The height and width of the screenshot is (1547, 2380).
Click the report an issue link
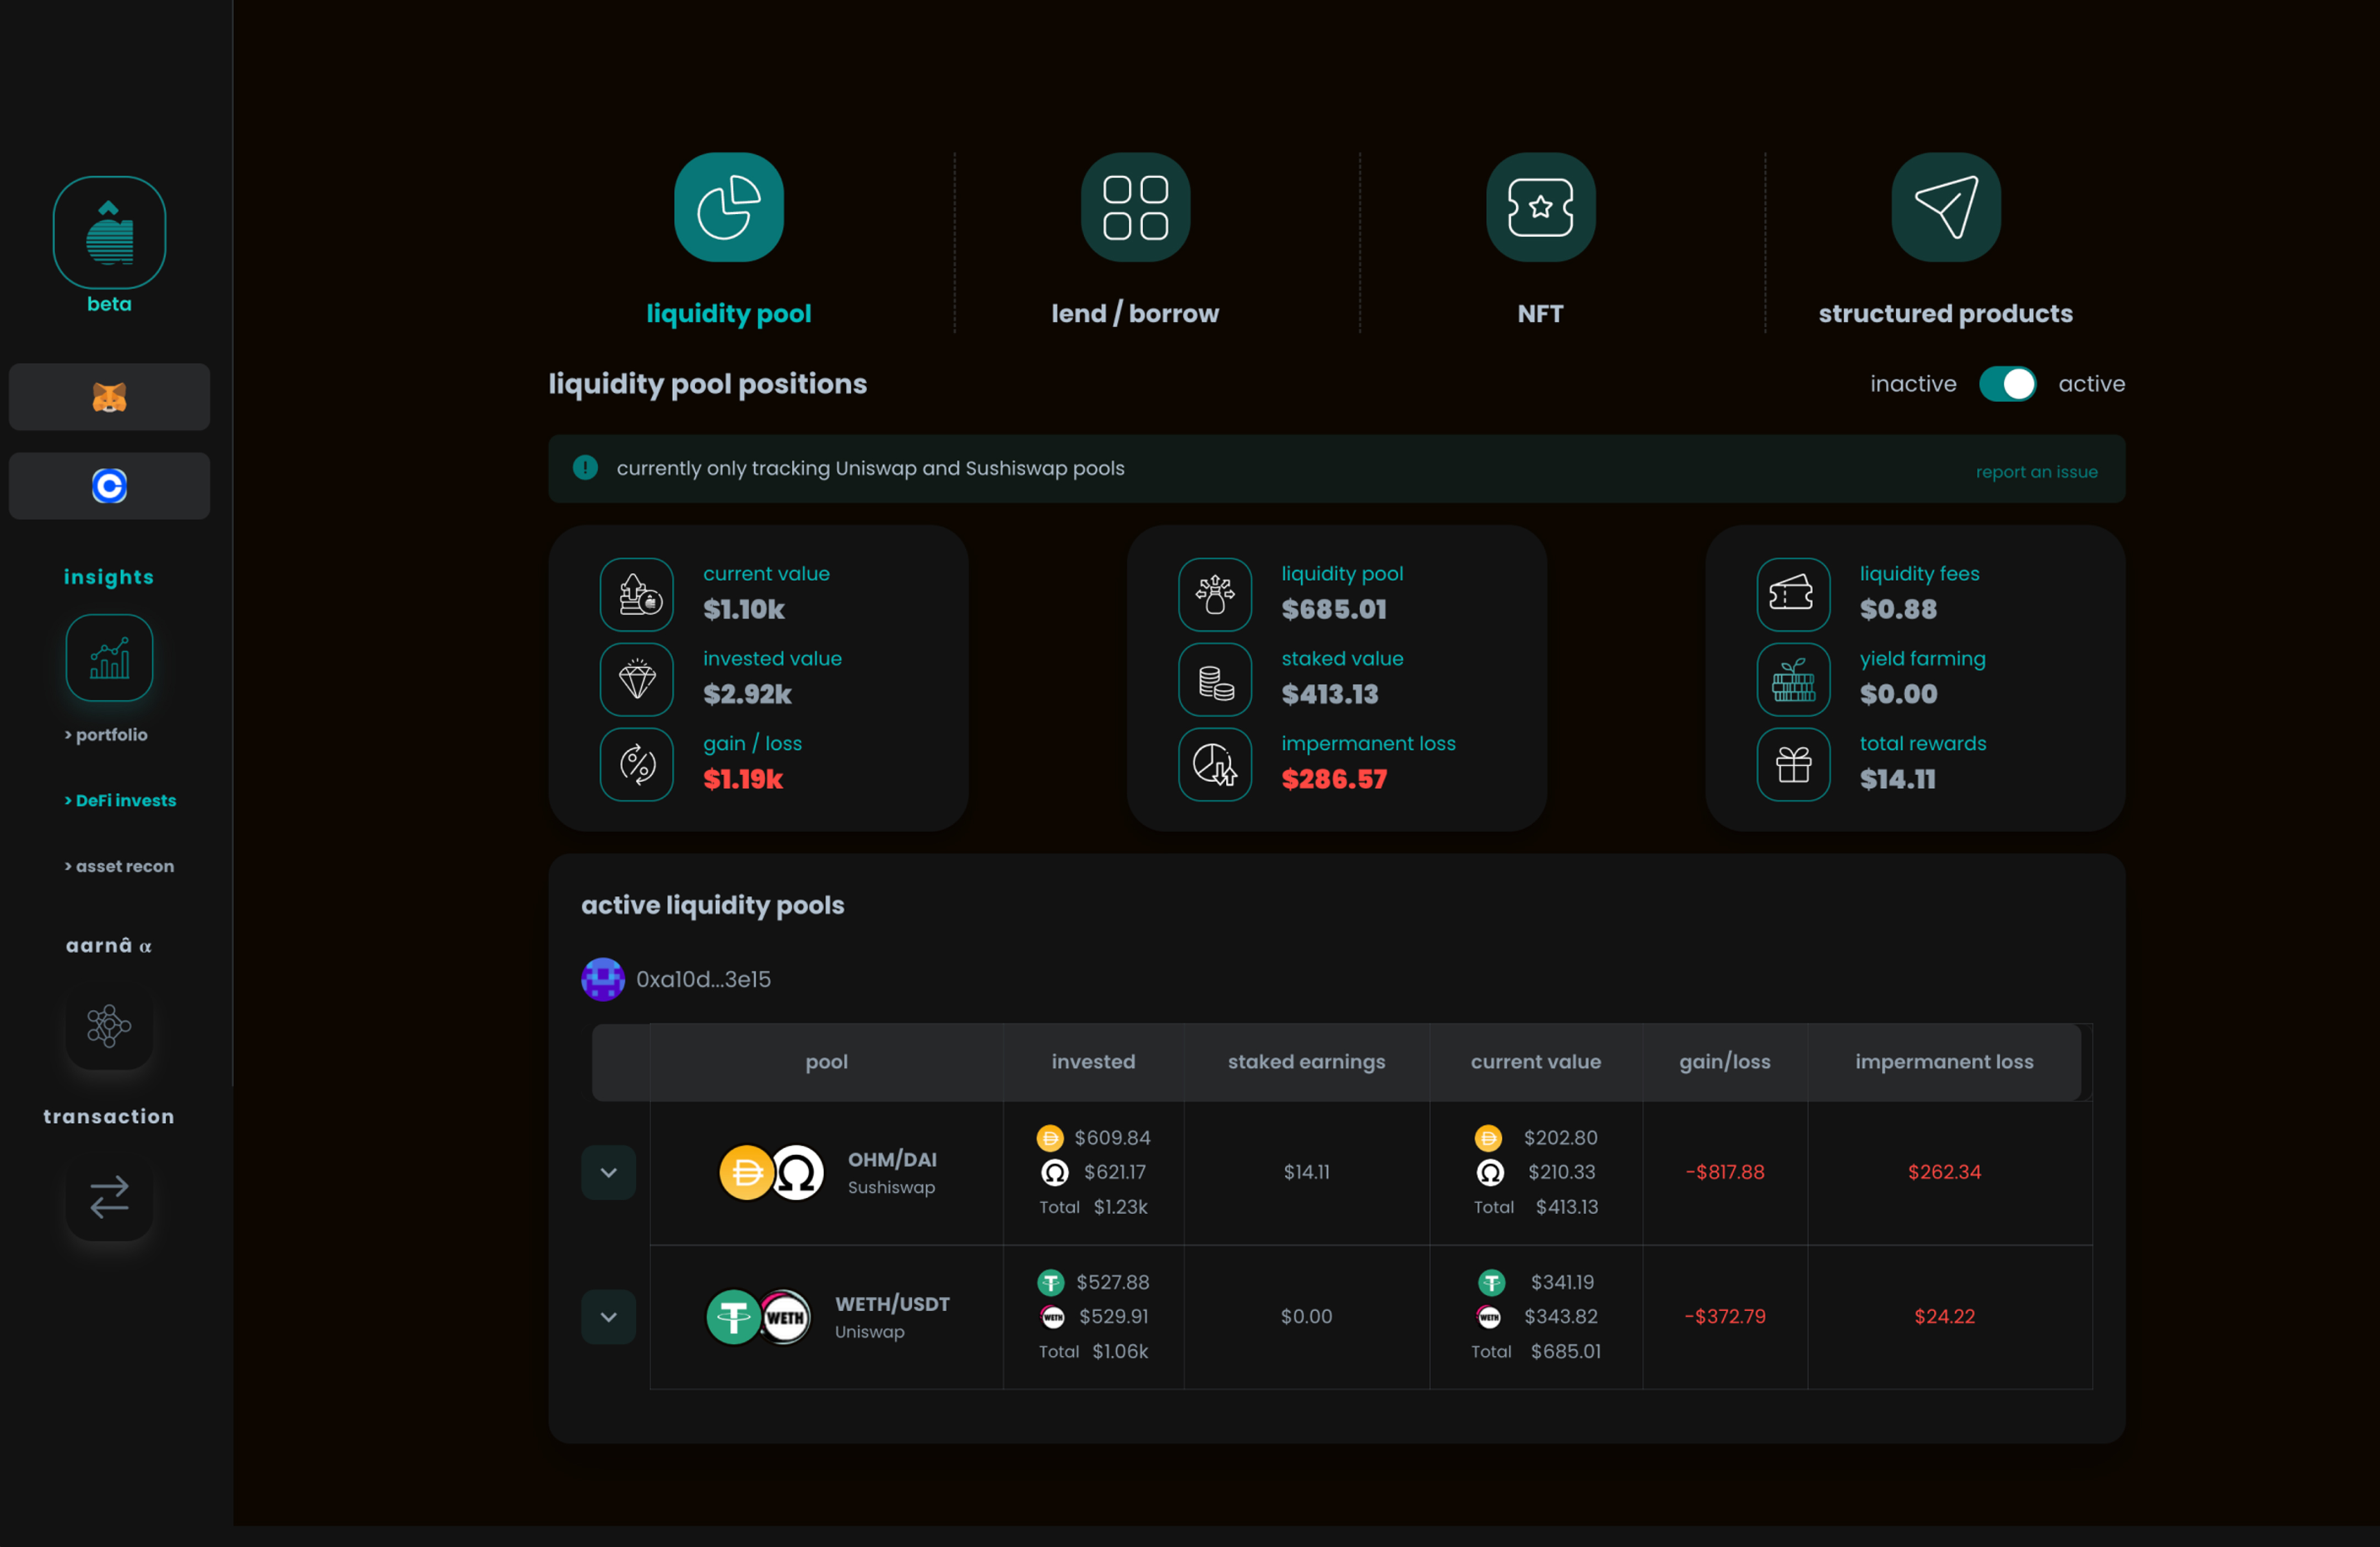tap(2036, 472)
